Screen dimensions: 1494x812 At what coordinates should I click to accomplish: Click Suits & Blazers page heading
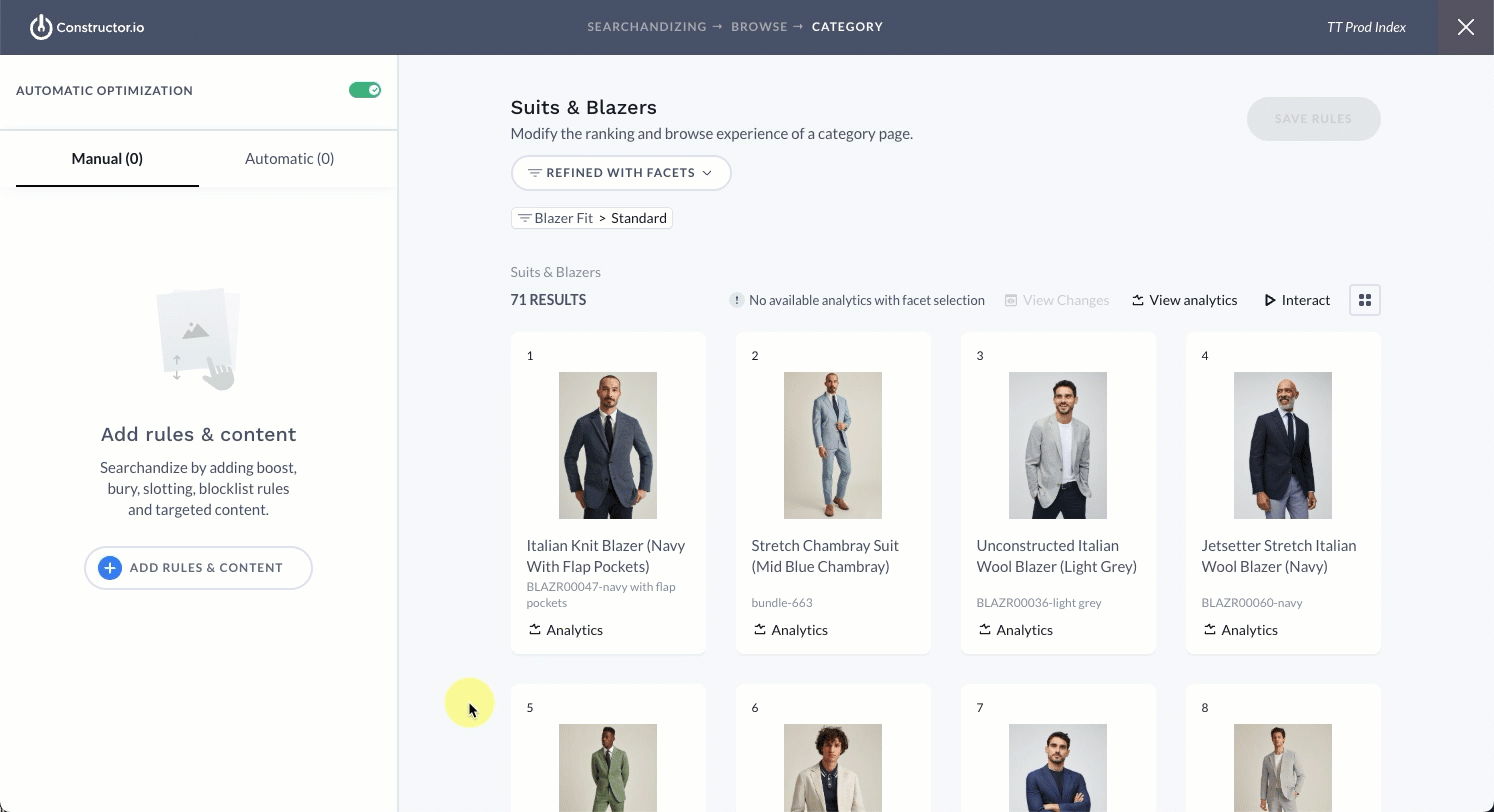tap(583, 107)
